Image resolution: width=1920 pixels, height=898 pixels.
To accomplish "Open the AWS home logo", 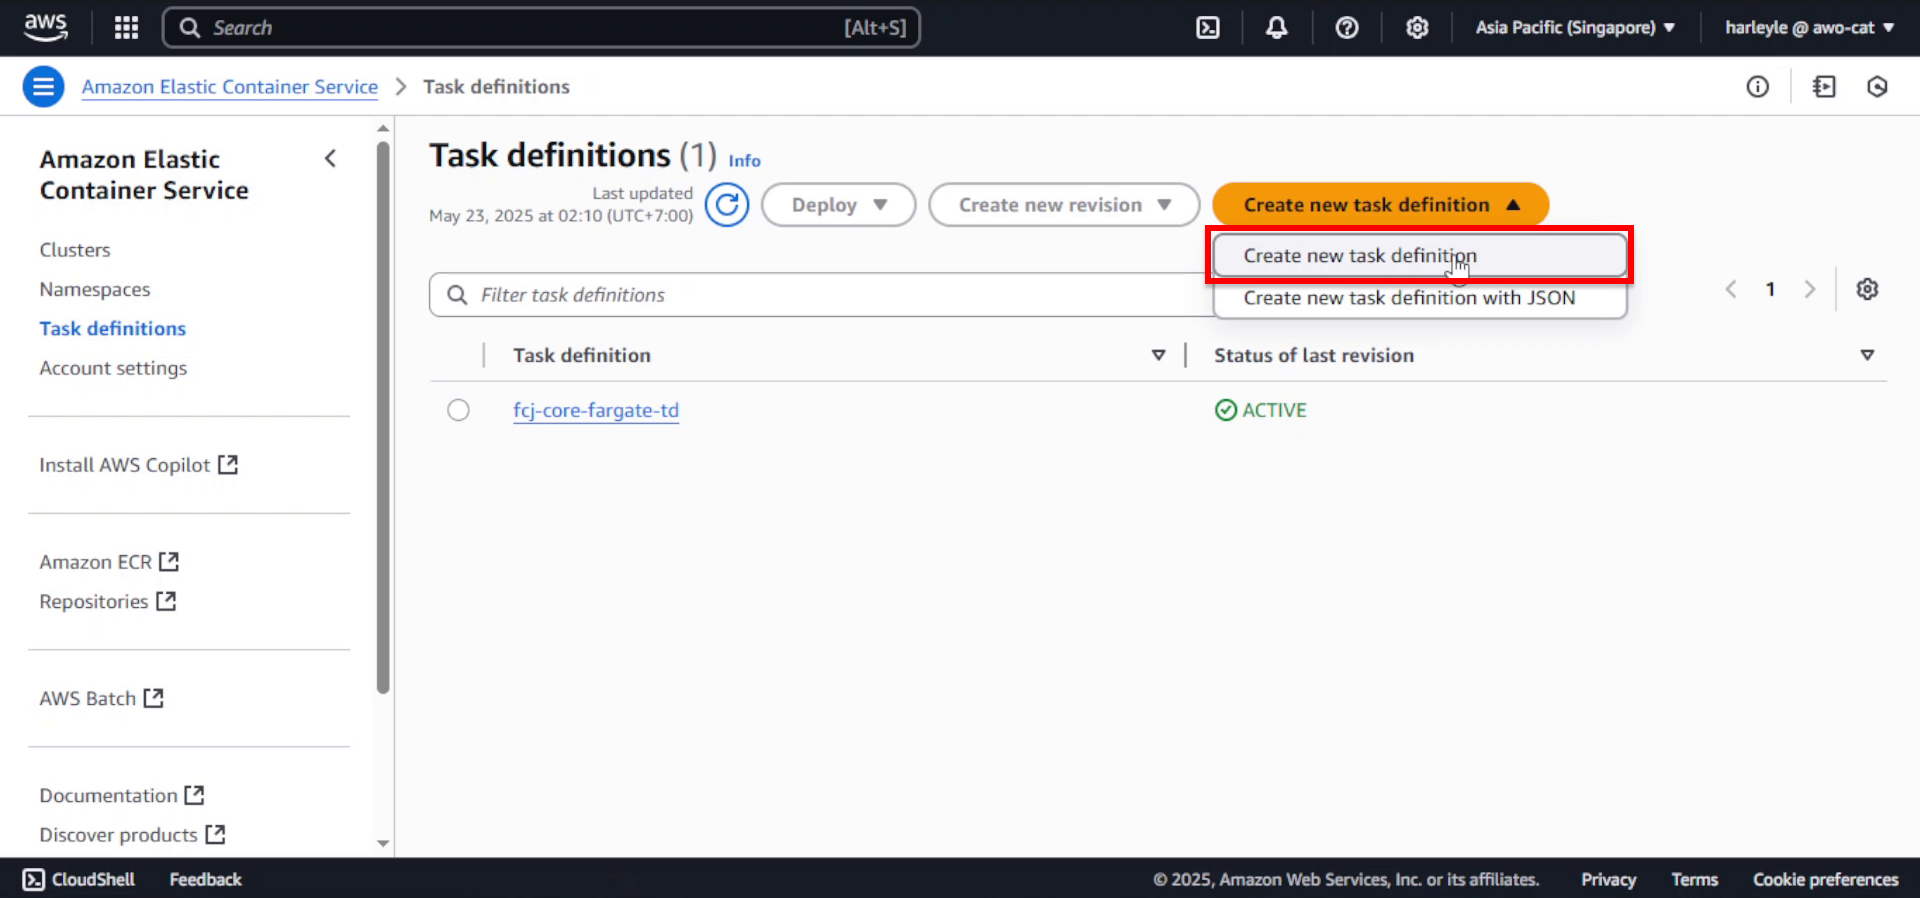I will (x=46, y=27).
